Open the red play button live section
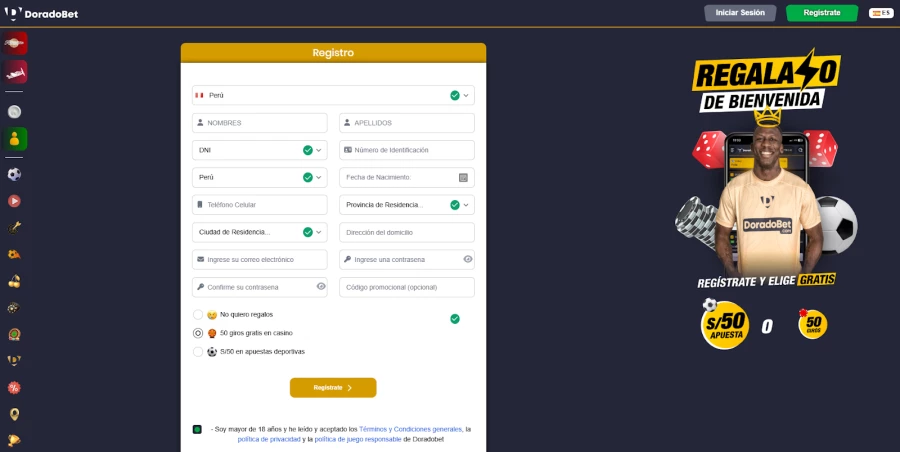This screenshot has width=900, height=452. tap(14, 201)
